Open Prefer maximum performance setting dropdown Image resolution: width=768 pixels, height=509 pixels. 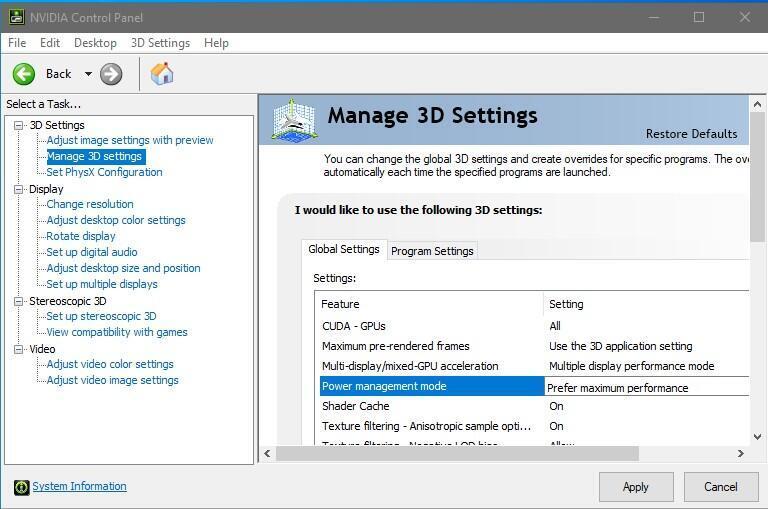tap(647, 387)
